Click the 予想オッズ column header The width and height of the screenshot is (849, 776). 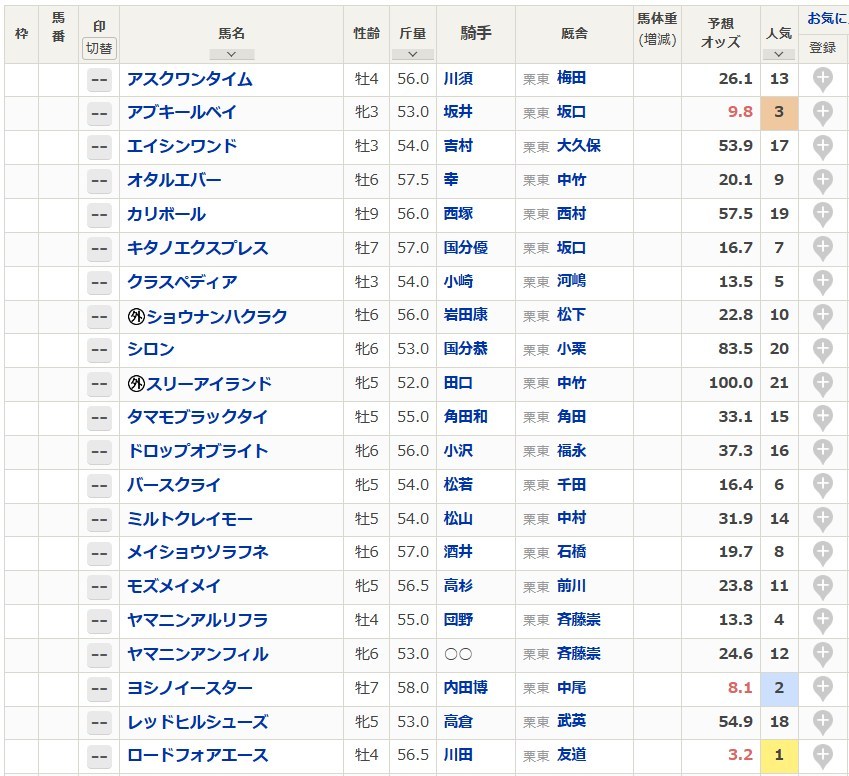click(721, 33)
